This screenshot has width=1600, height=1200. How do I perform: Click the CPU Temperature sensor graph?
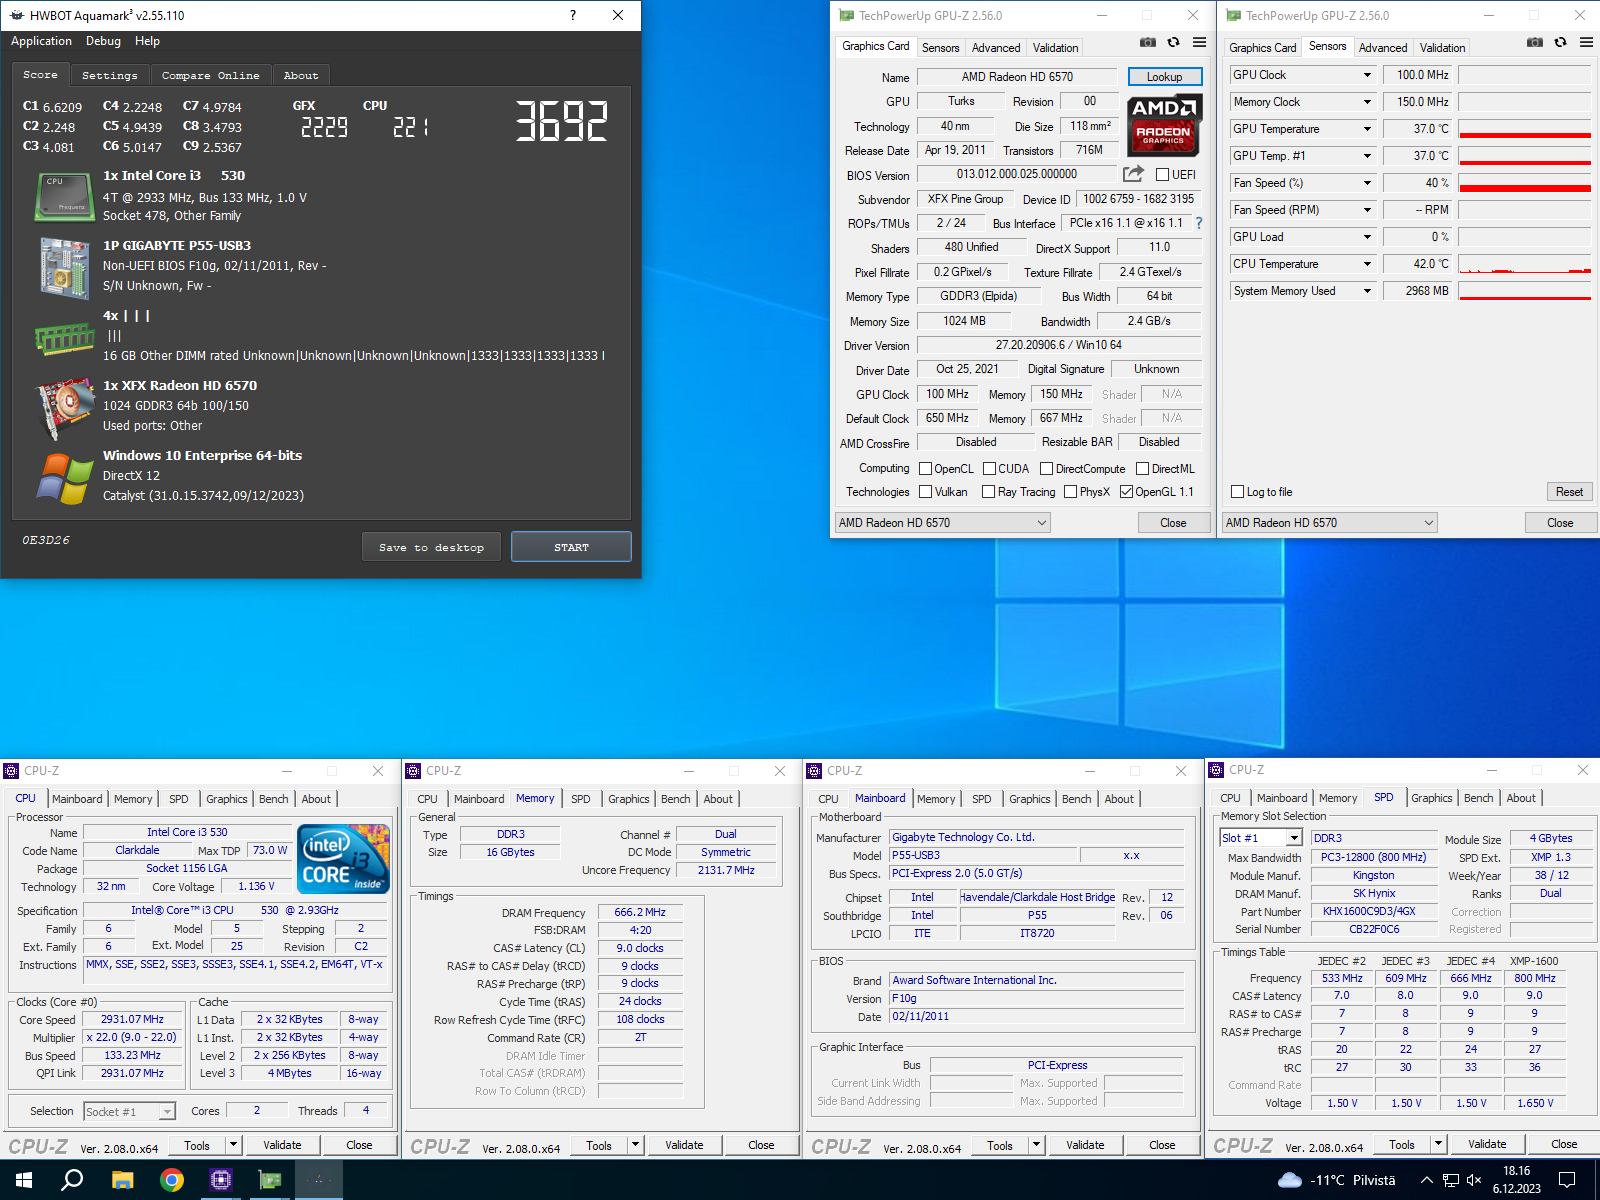click(1524, 264)
